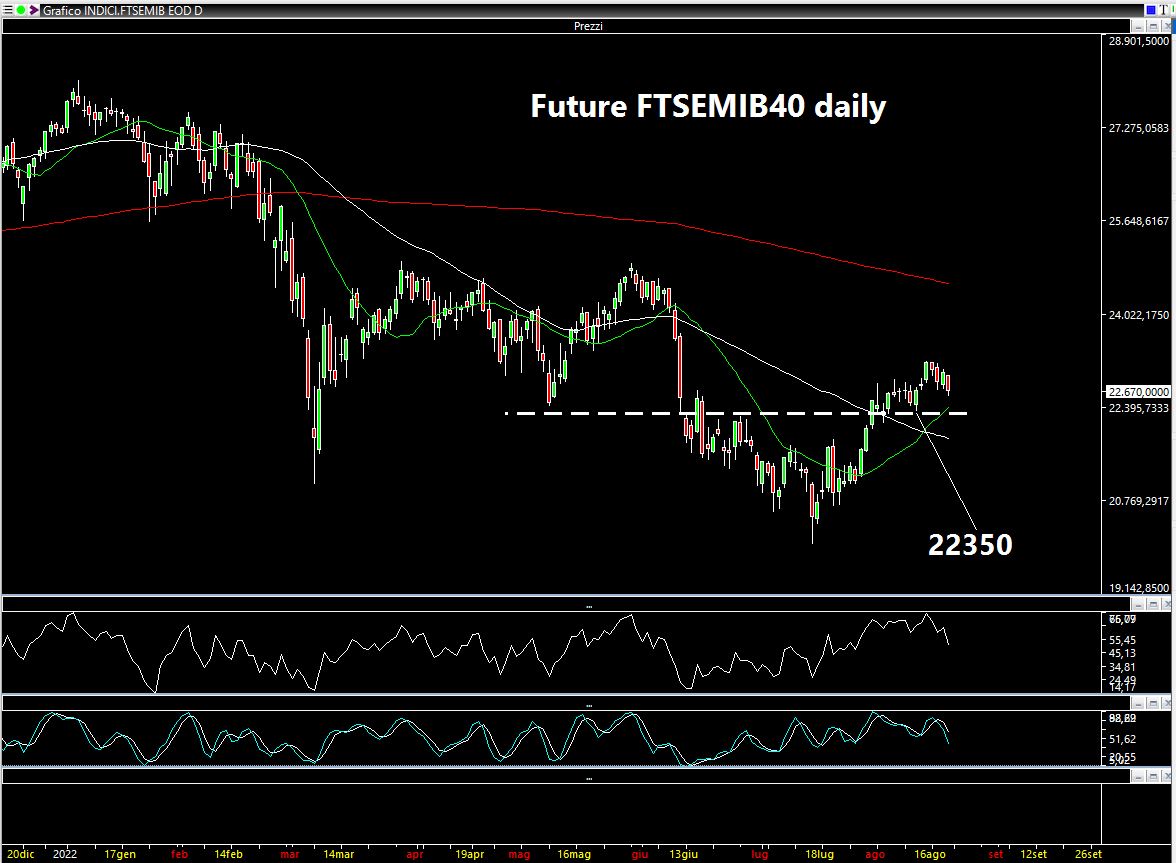
Task: Click the highlighted current price 22.670,0000
Action: tap(1138, 391)
